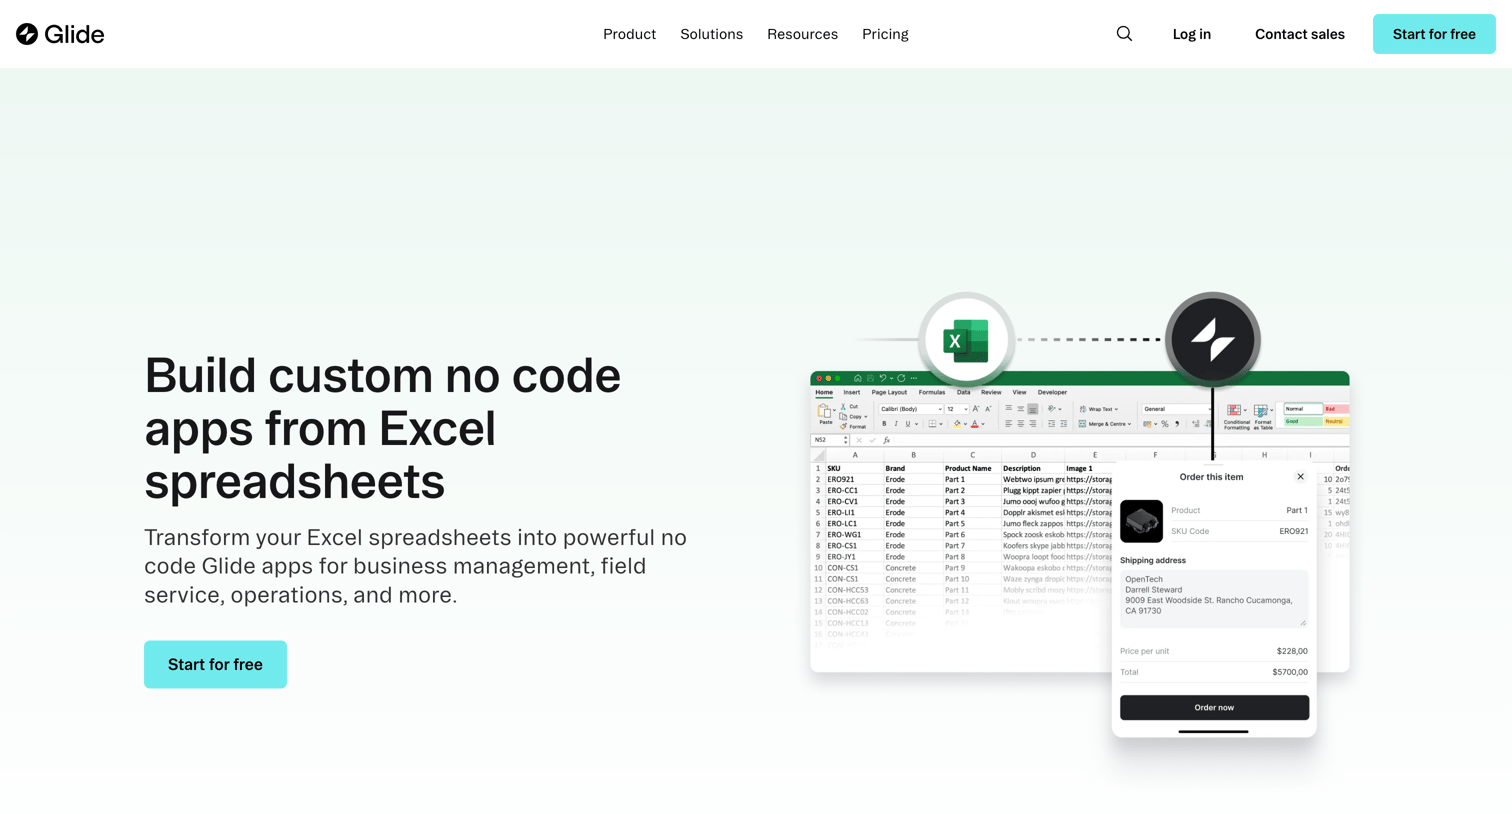Click the Log in link
The image size is (1512, 814).
[1191, 34]
